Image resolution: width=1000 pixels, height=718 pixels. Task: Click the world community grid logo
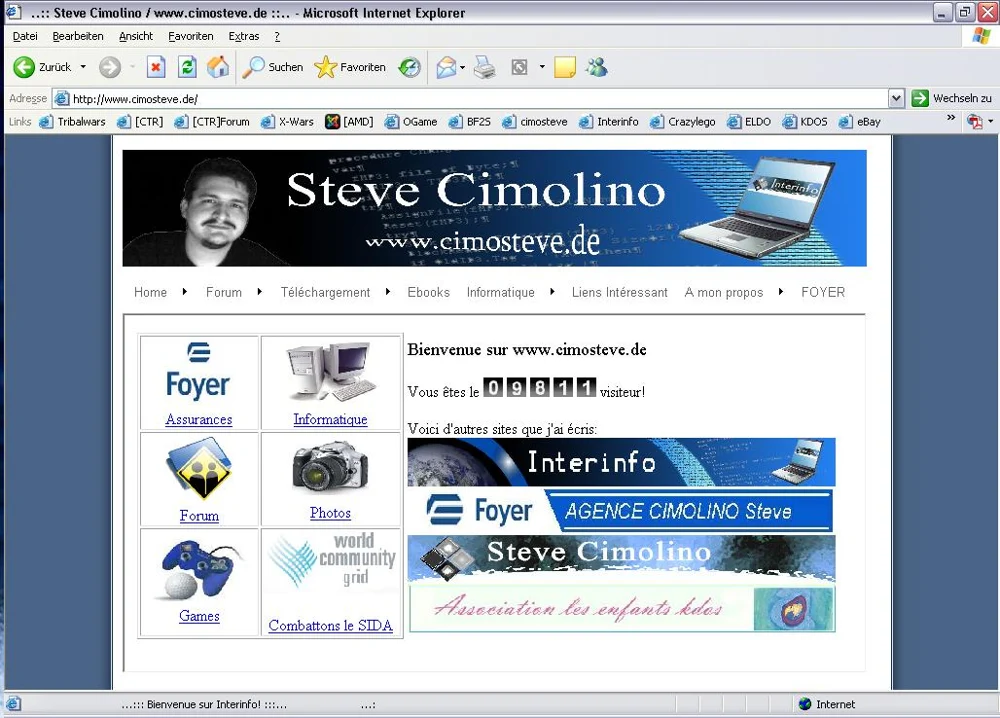330,560
